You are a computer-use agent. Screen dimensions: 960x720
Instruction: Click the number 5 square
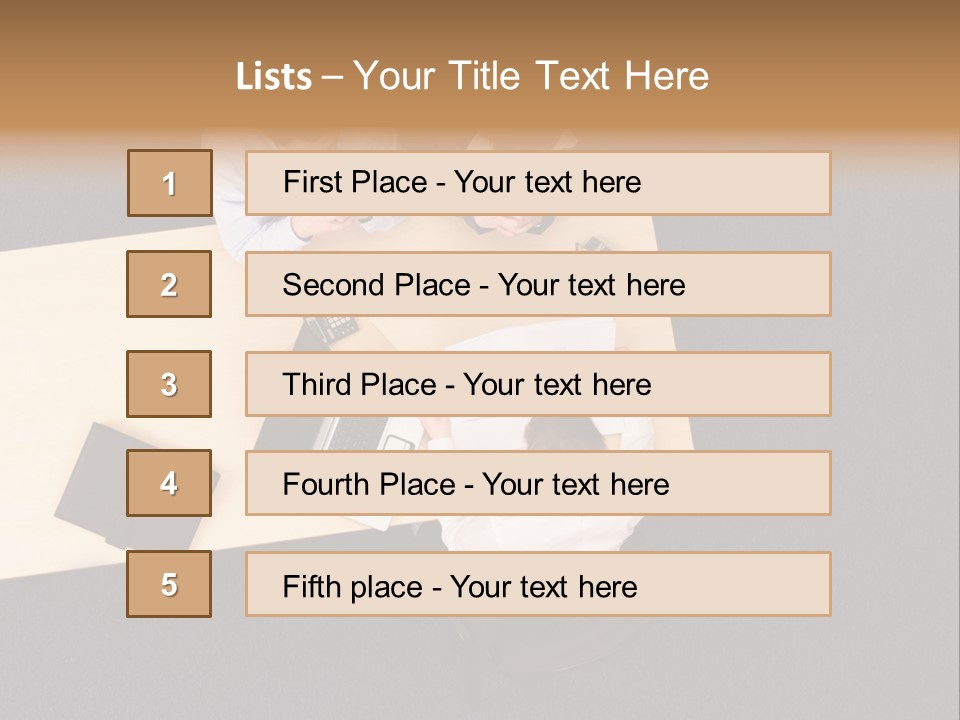coord(169,584)
